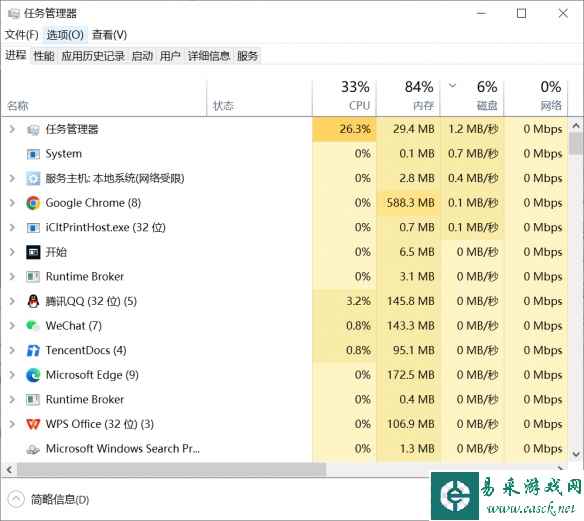
Task: Select Microsoft Windows Search process icon
Action: pos(33,449)
